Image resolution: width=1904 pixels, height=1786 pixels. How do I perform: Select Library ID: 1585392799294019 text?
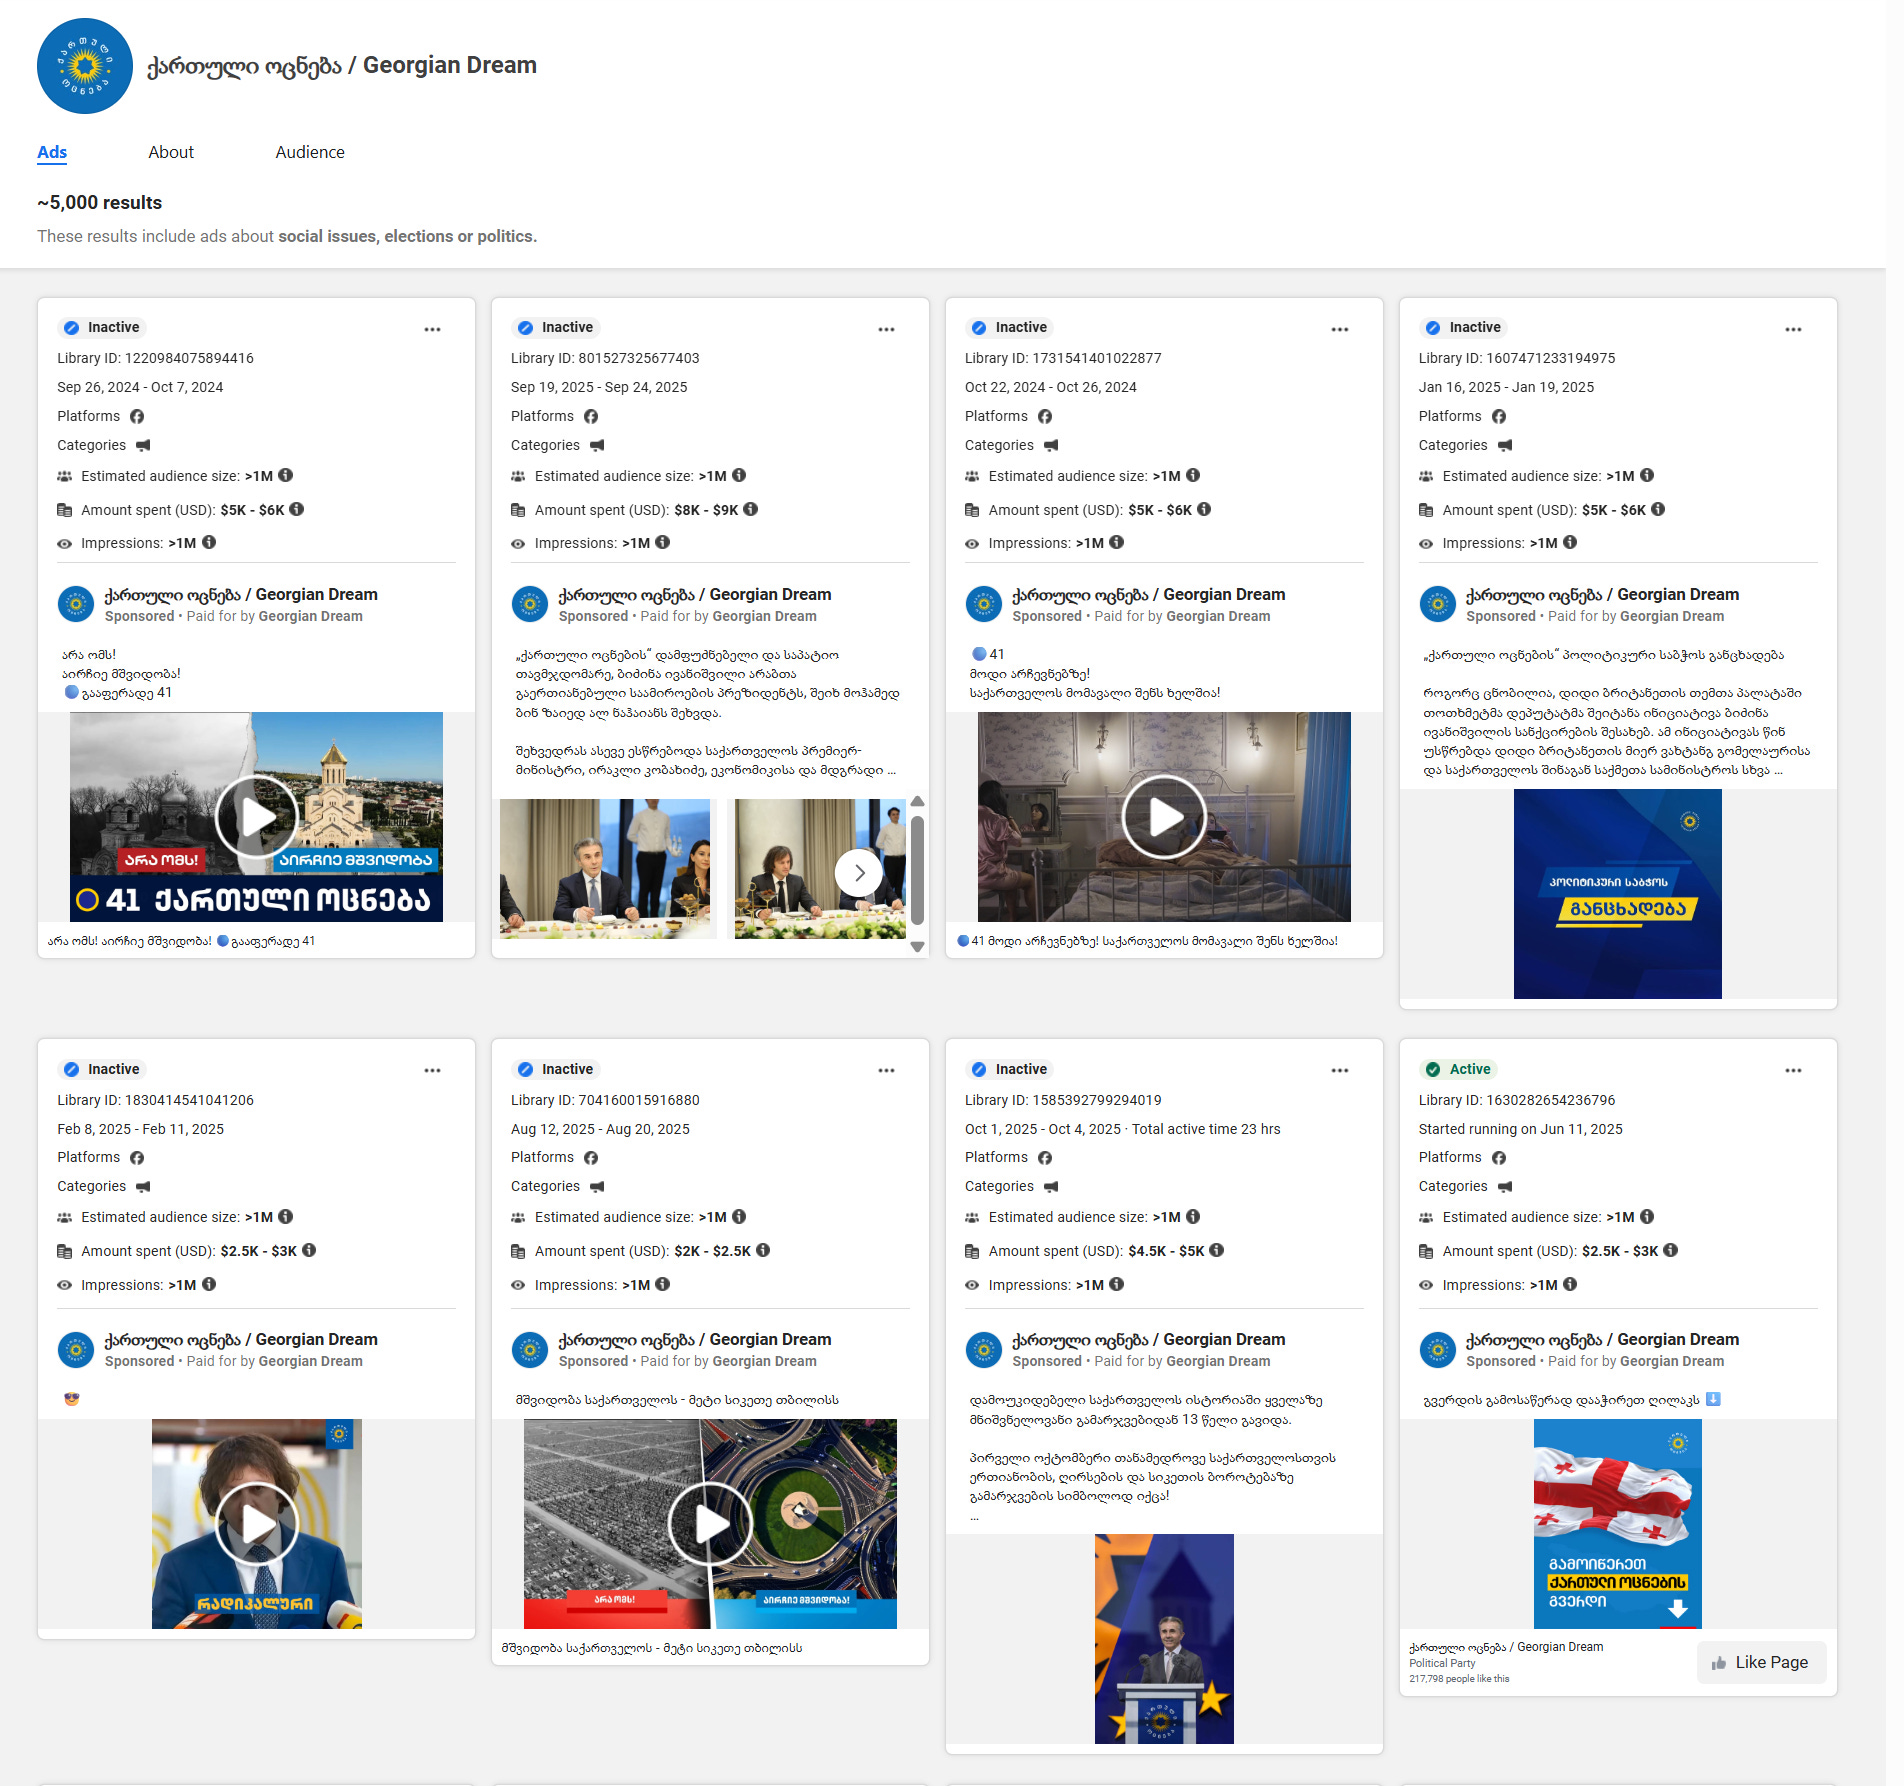click(1063, 1100)
